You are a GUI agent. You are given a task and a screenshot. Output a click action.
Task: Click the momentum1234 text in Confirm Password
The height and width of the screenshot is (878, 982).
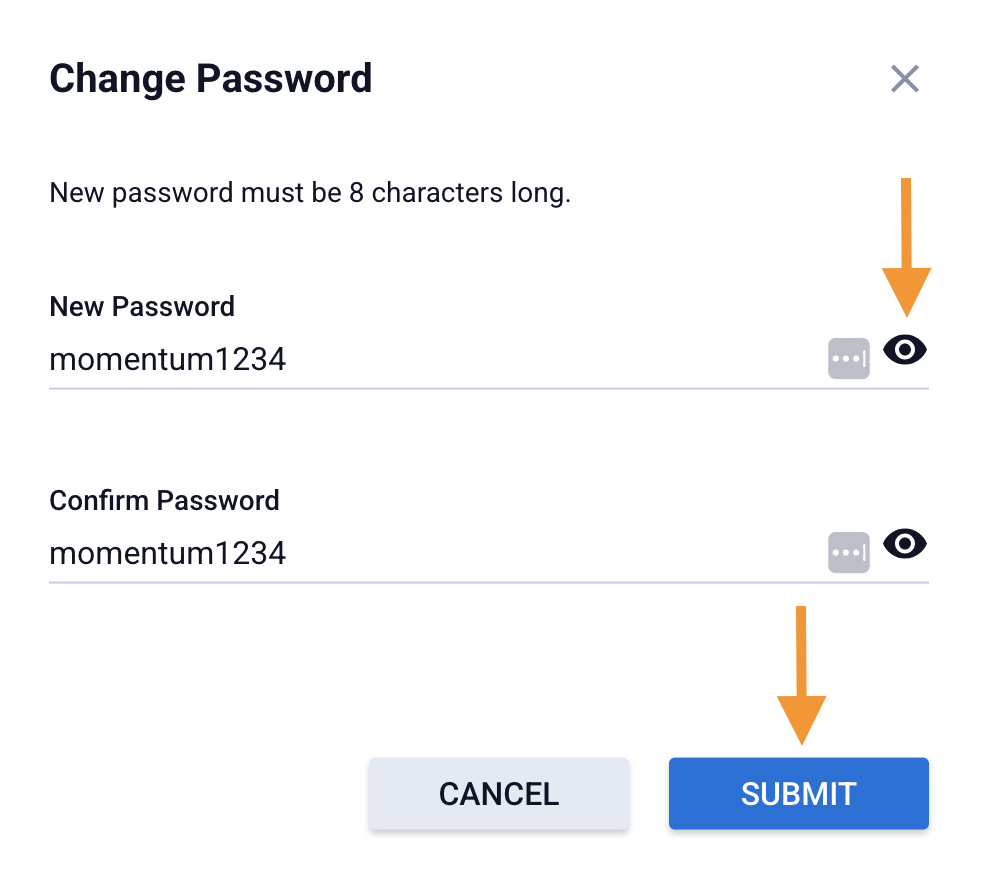pos(168,553)
